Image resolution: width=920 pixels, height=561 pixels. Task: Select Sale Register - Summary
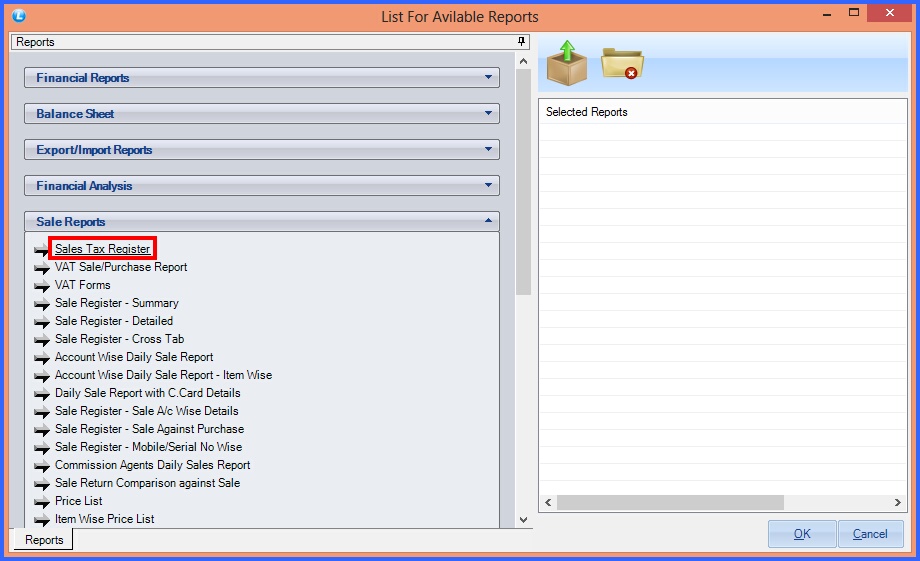coord(117,303)
